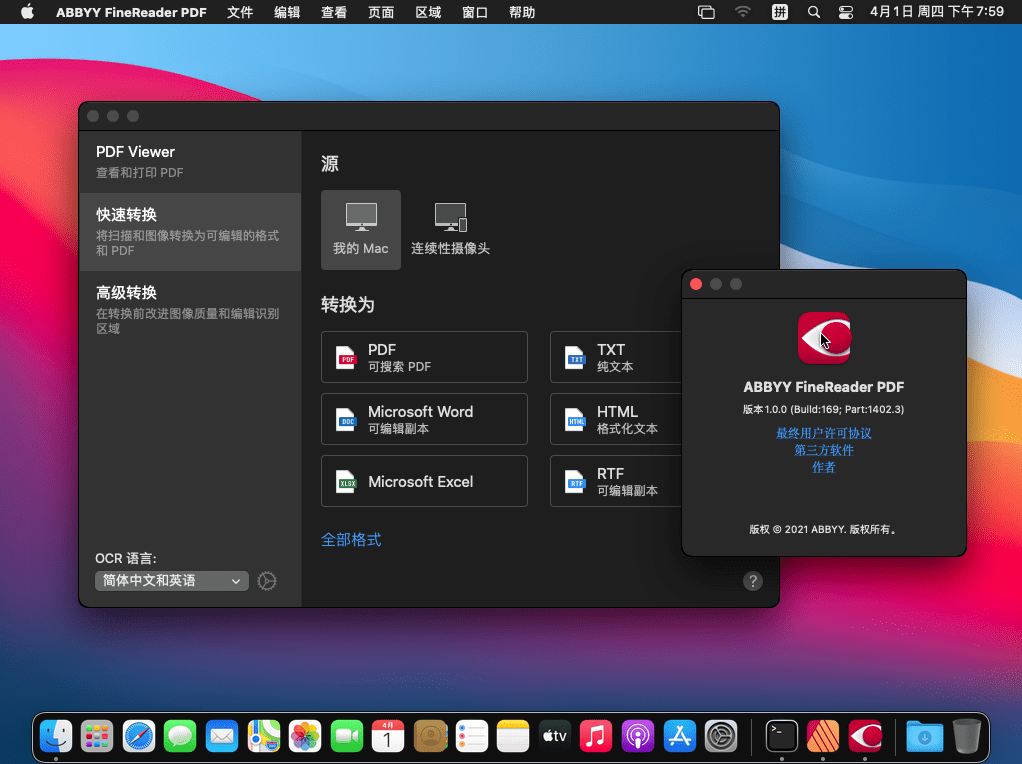
Task: Convert to TXT plain text
Action: coord(616,357)
